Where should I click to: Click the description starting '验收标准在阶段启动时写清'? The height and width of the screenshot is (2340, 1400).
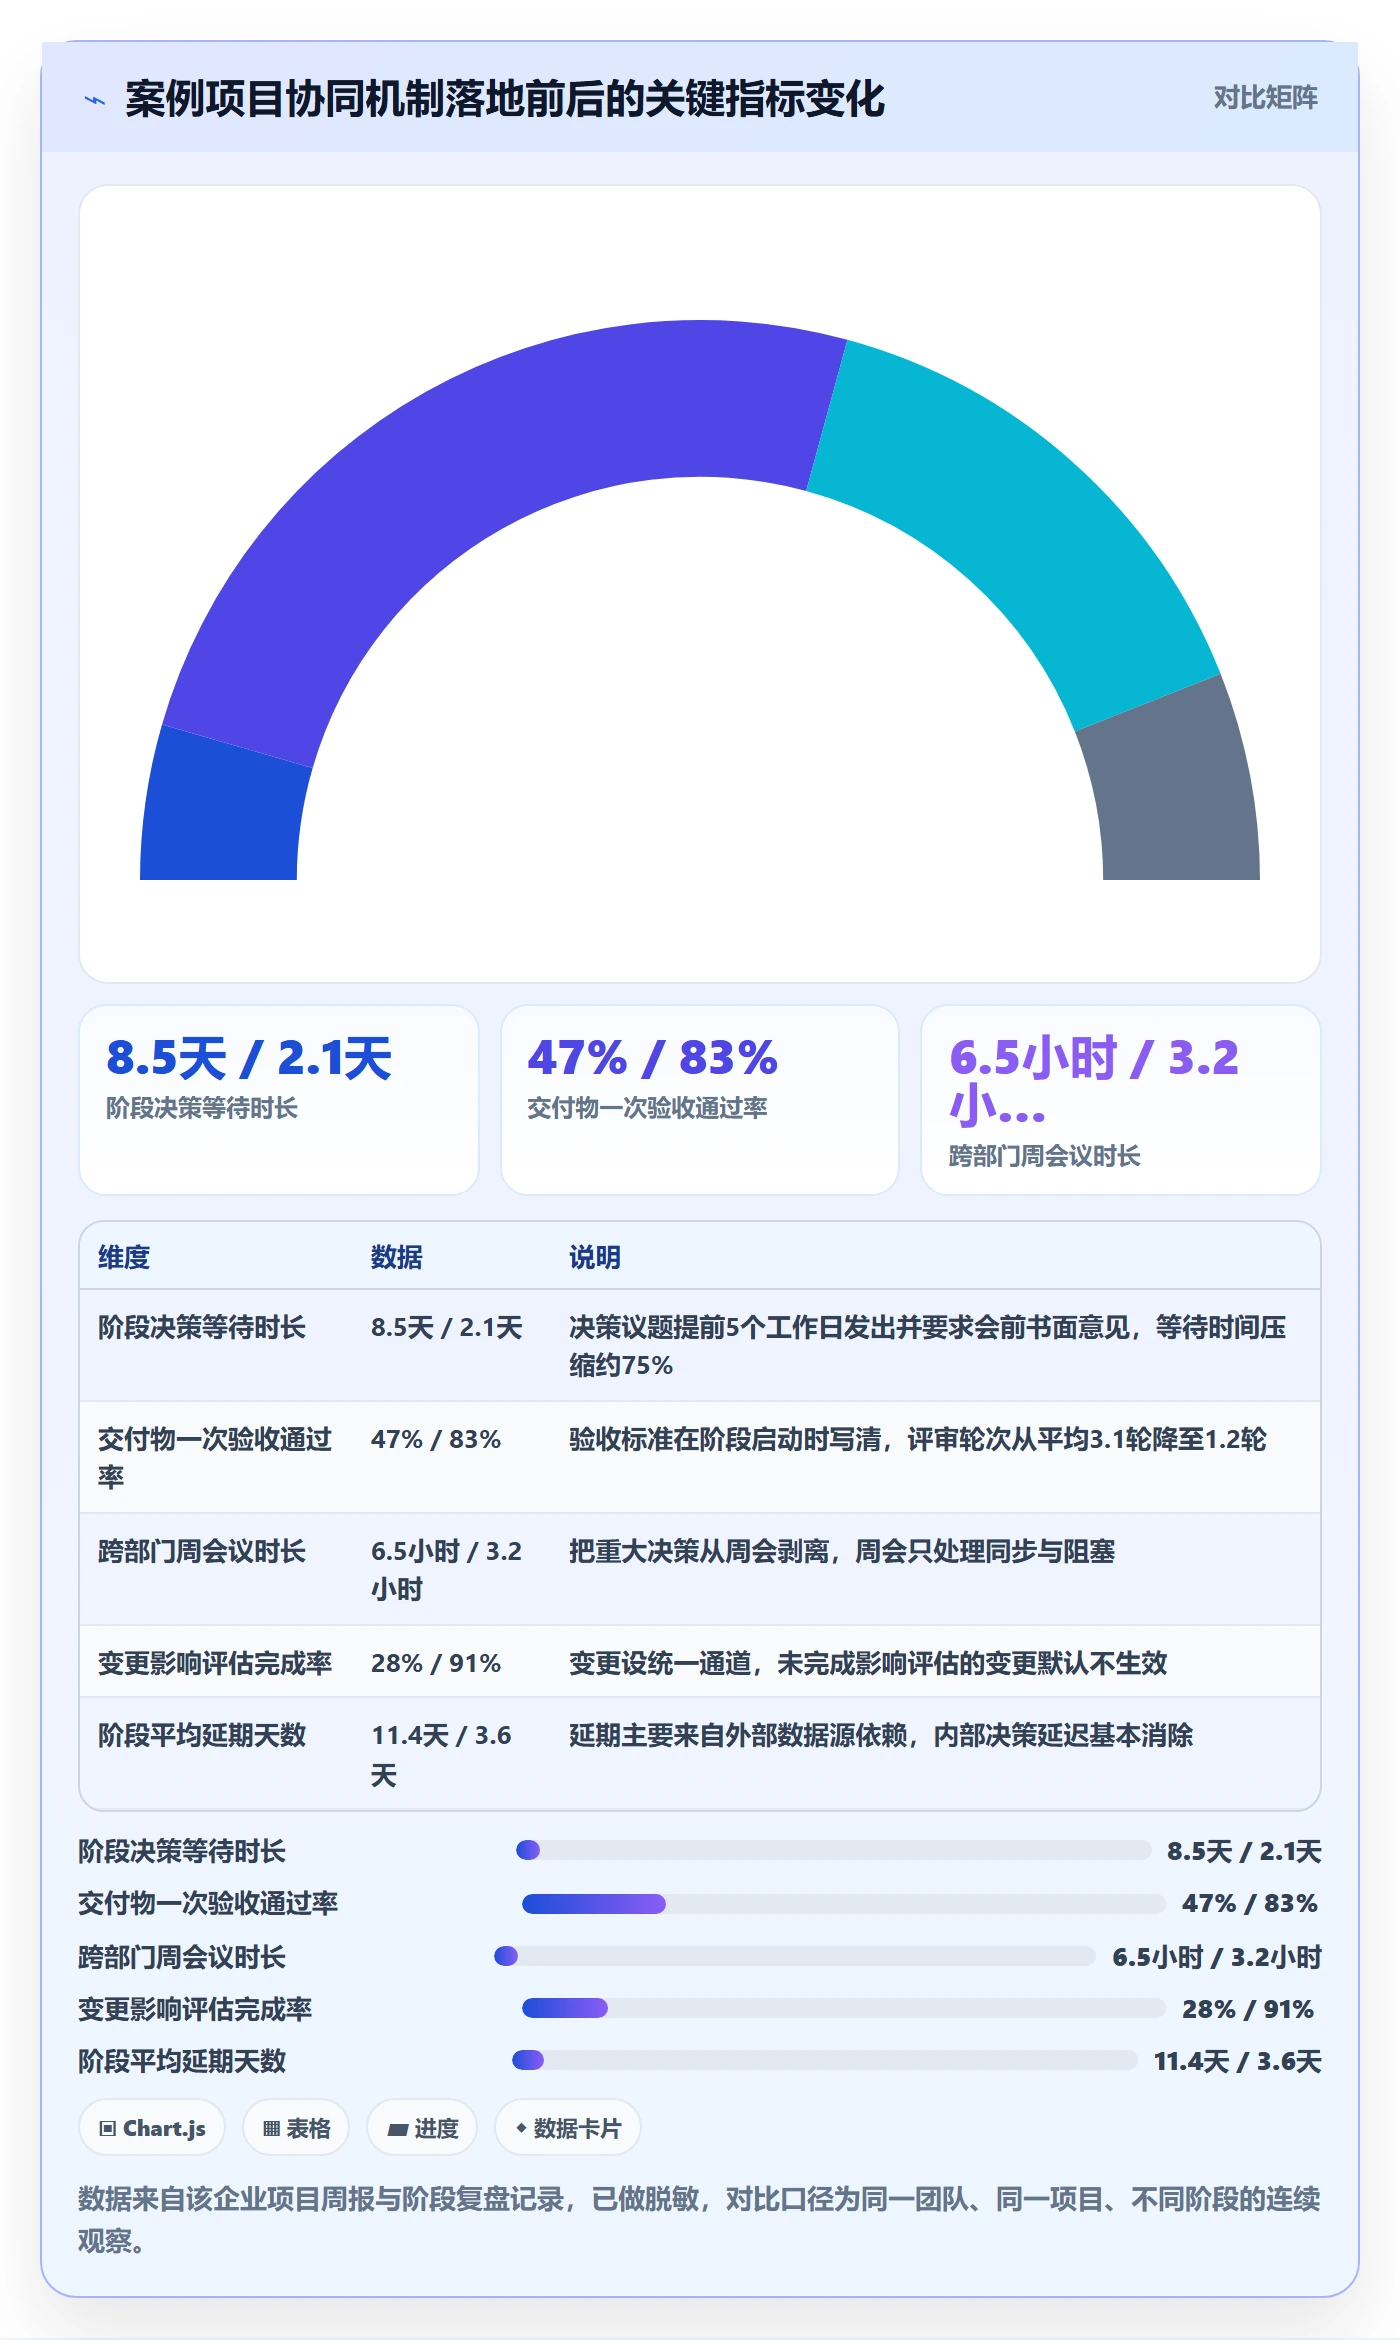918,1439
